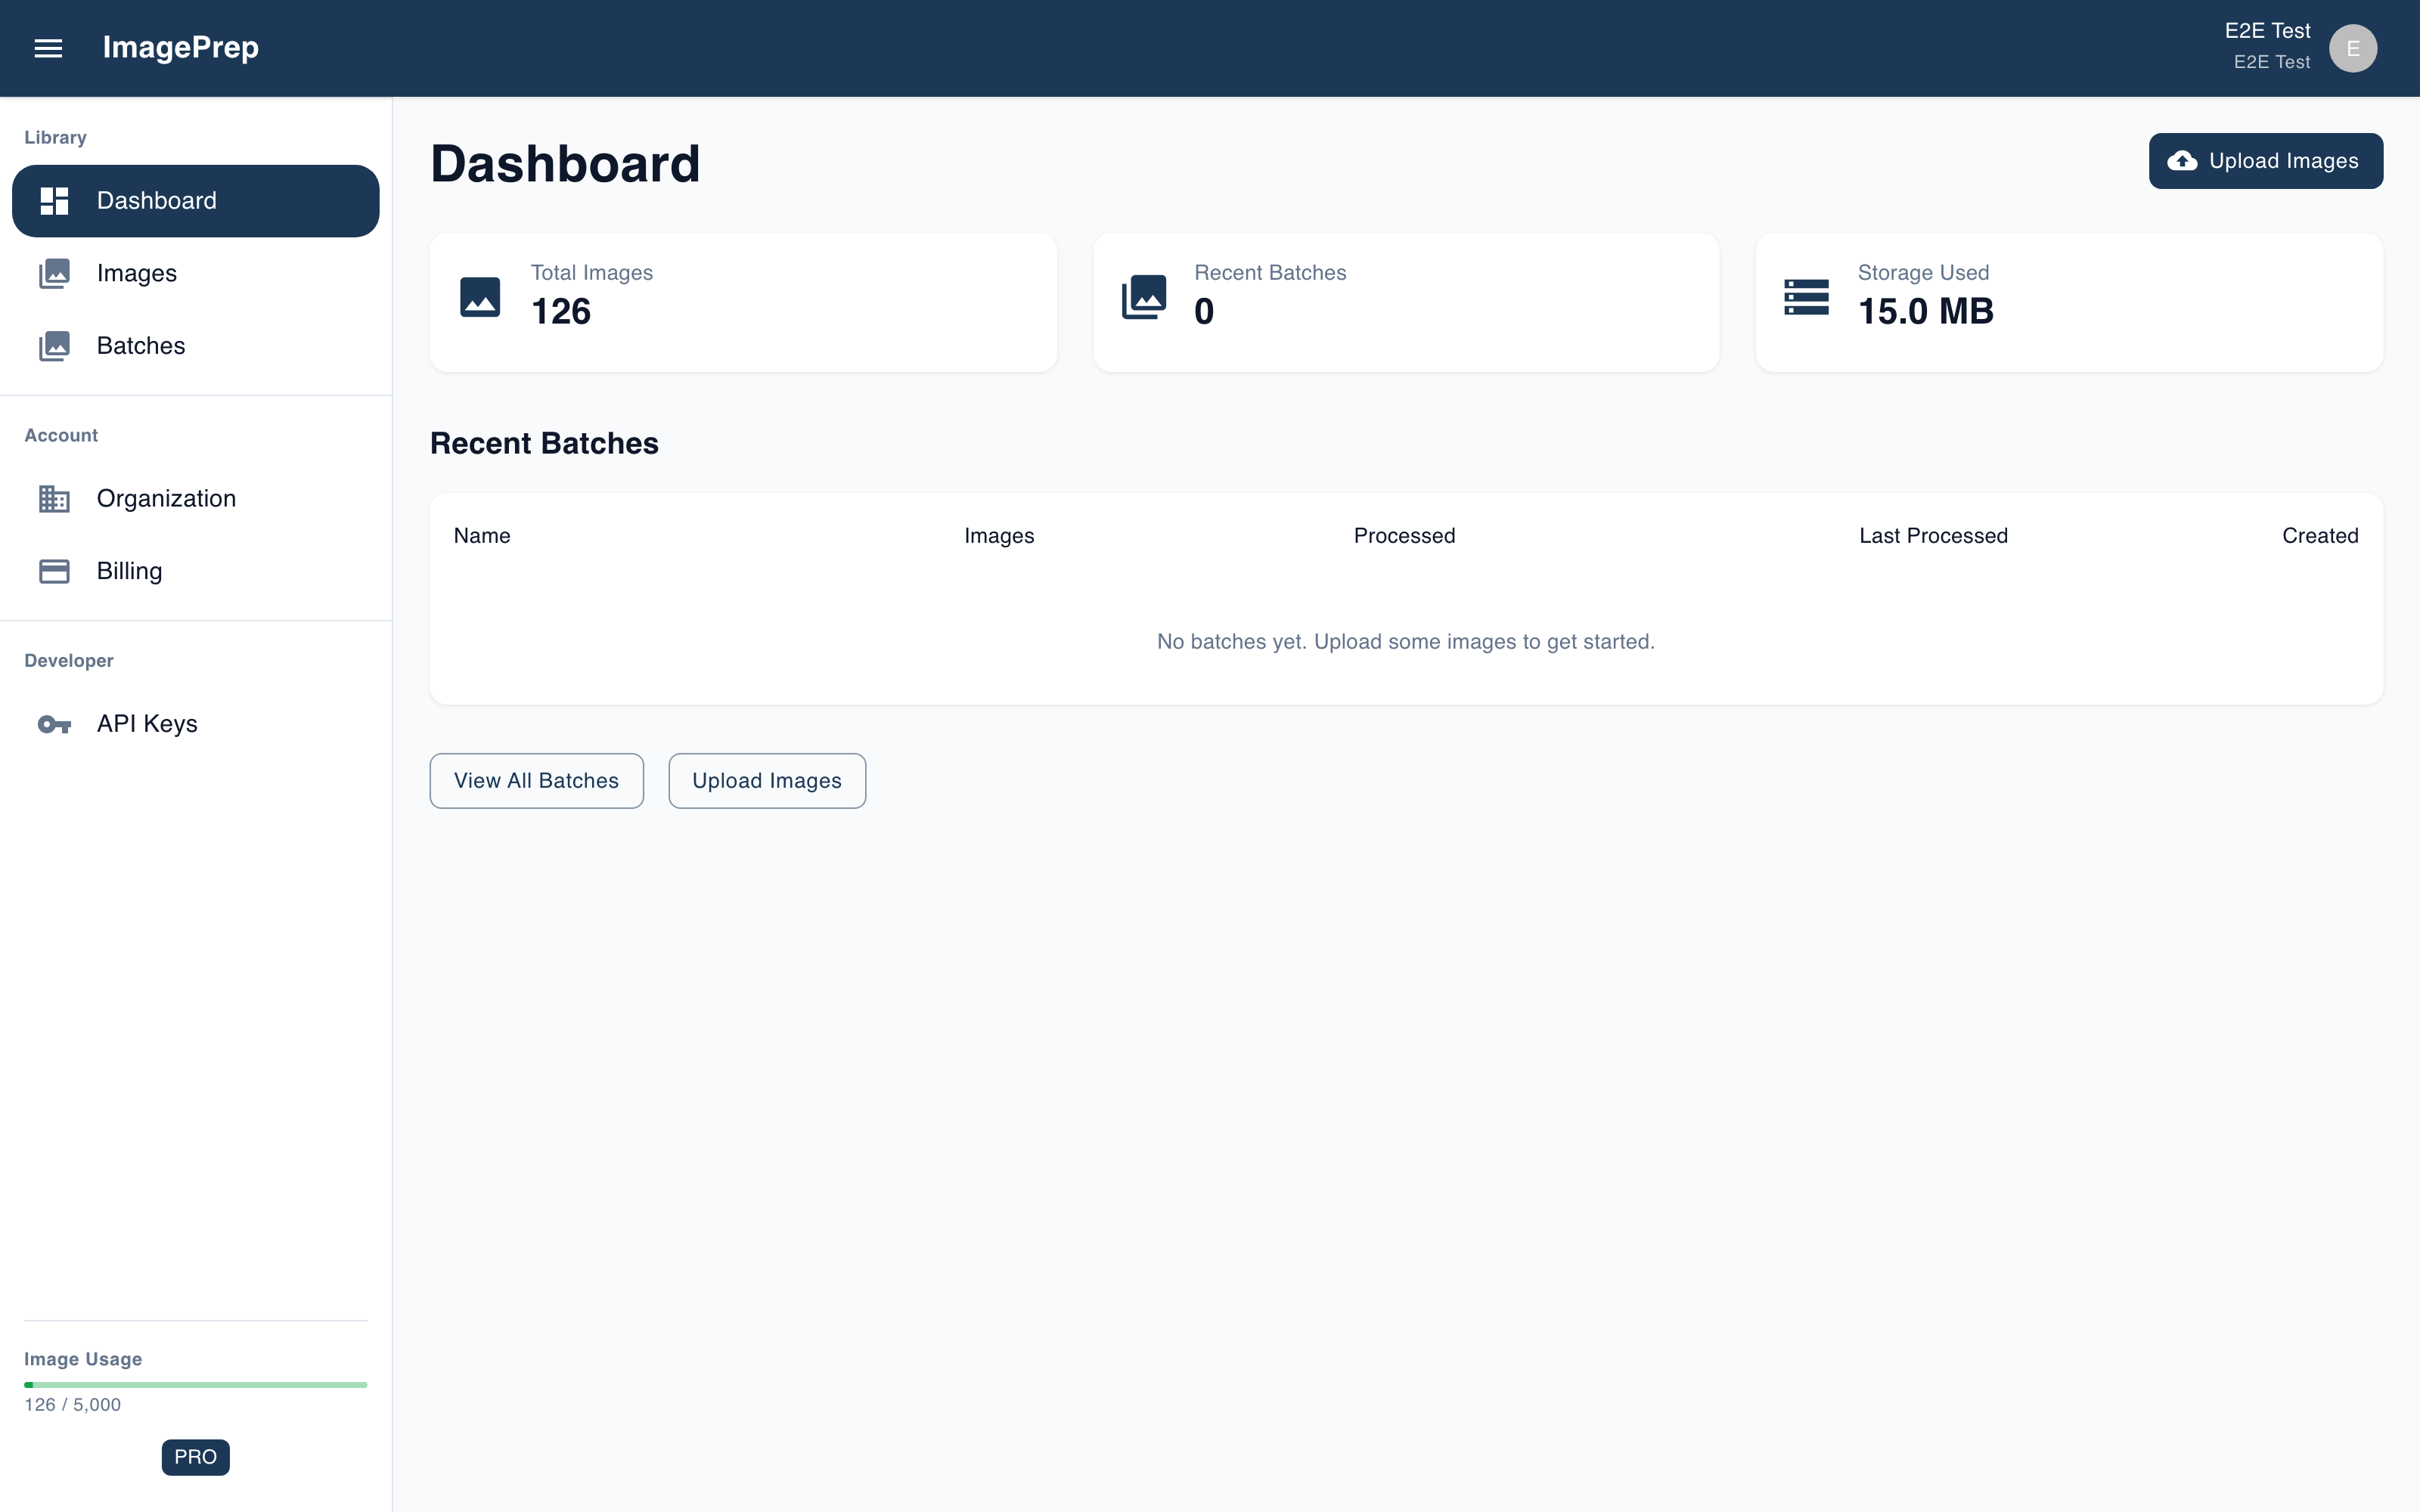This screenshot has height=1512, width=2420.
Task: Click the top-right Upload Images button
Action: (x=2266, y=161)
